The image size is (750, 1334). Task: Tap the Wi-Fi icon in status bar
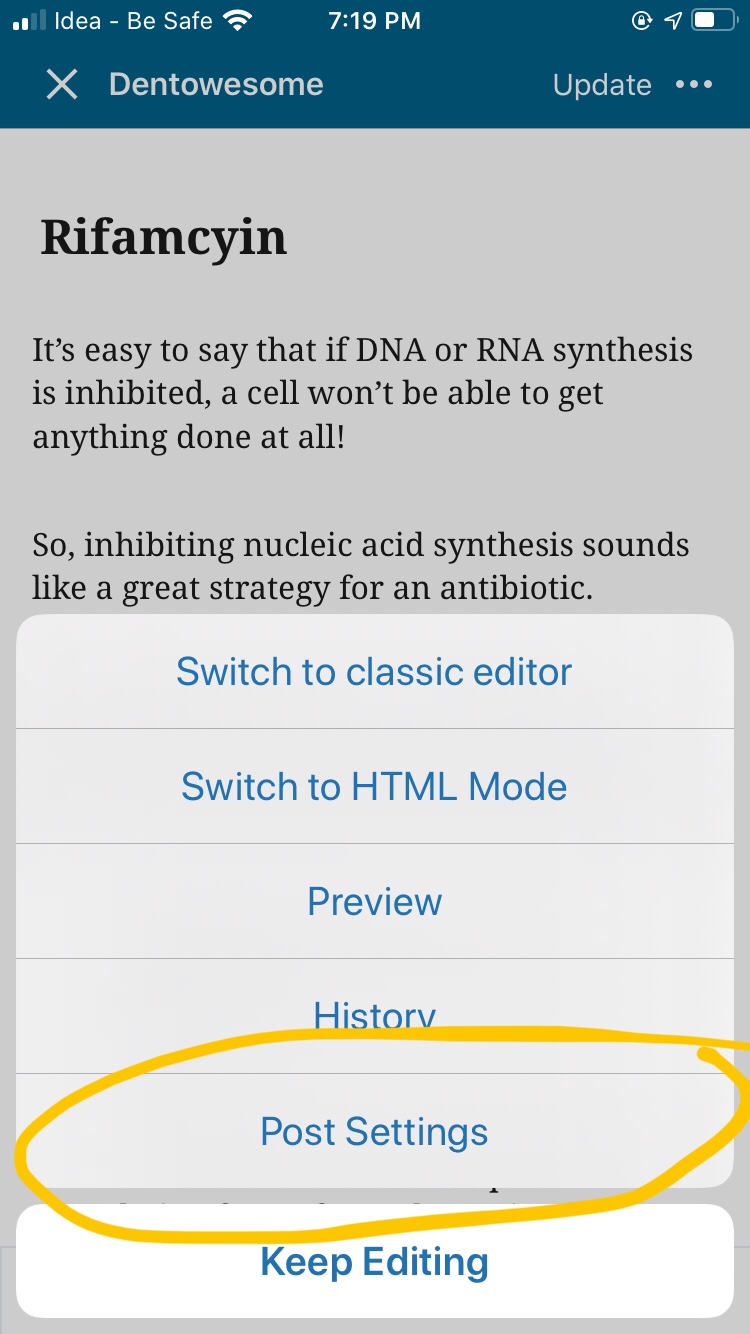(238, 21)
